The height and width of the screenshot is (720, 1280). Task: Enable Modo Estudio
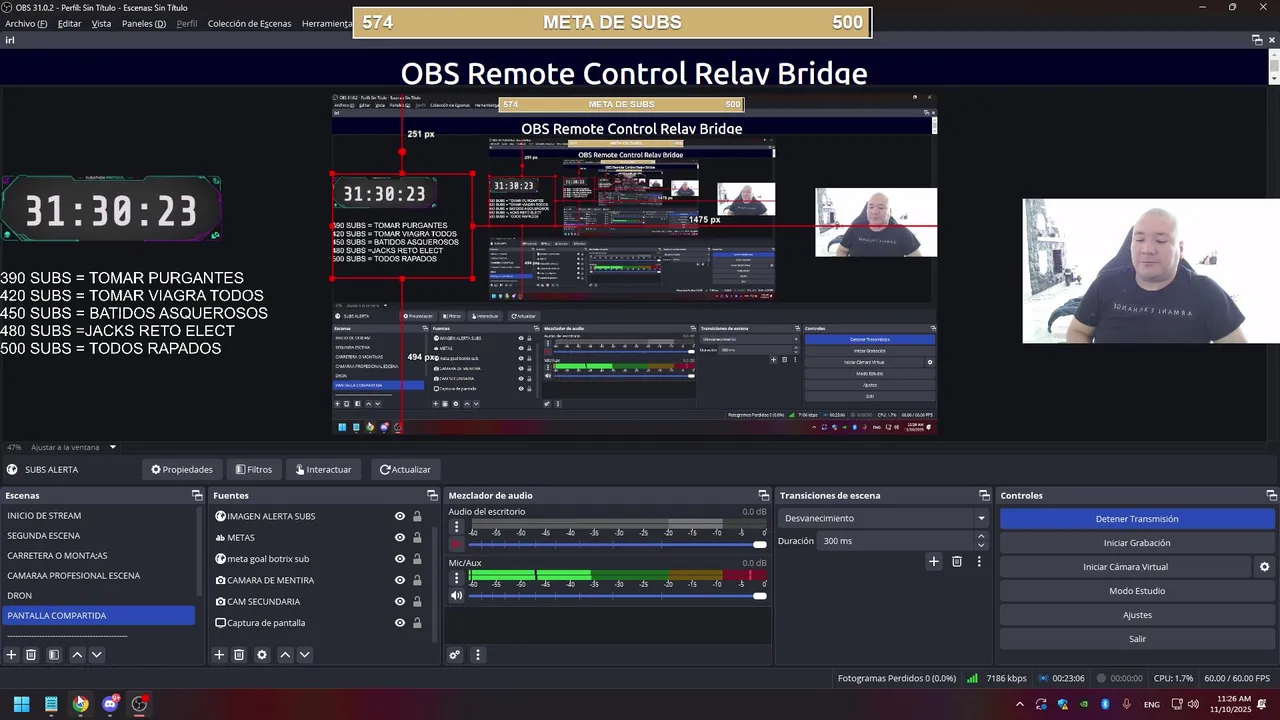[1137, 591]
